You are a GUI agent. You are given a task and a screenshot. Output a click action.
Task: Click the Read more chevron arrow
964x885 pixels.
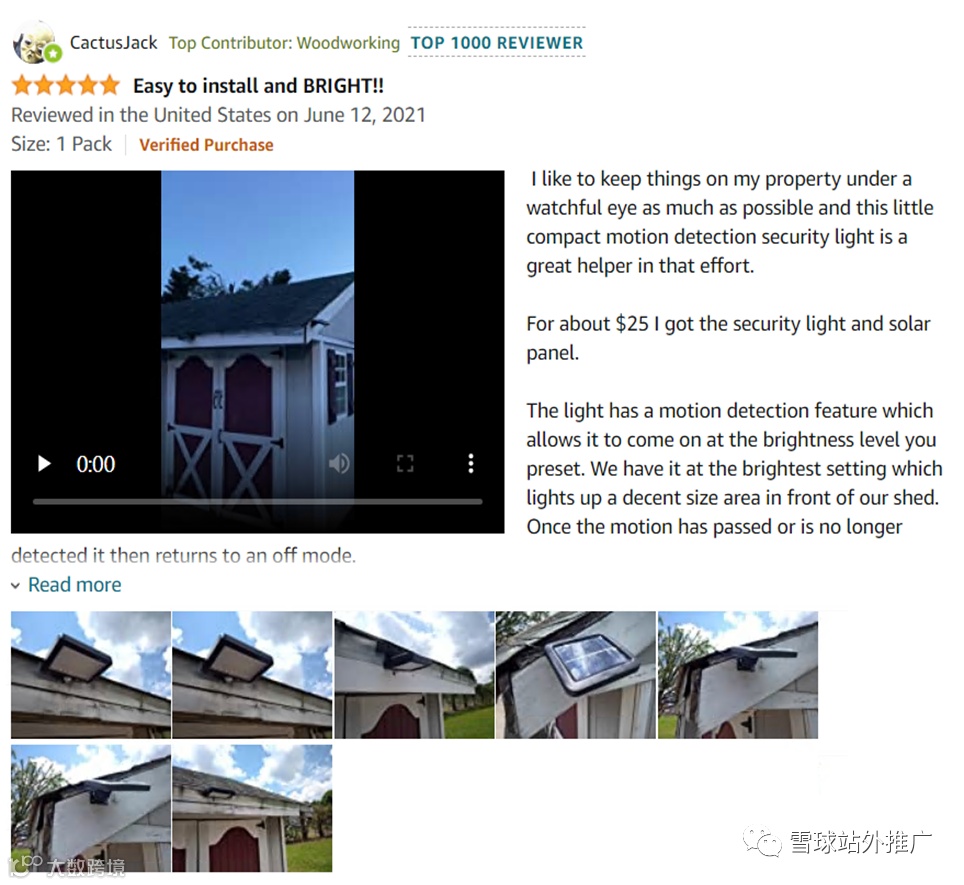[16, 586]
